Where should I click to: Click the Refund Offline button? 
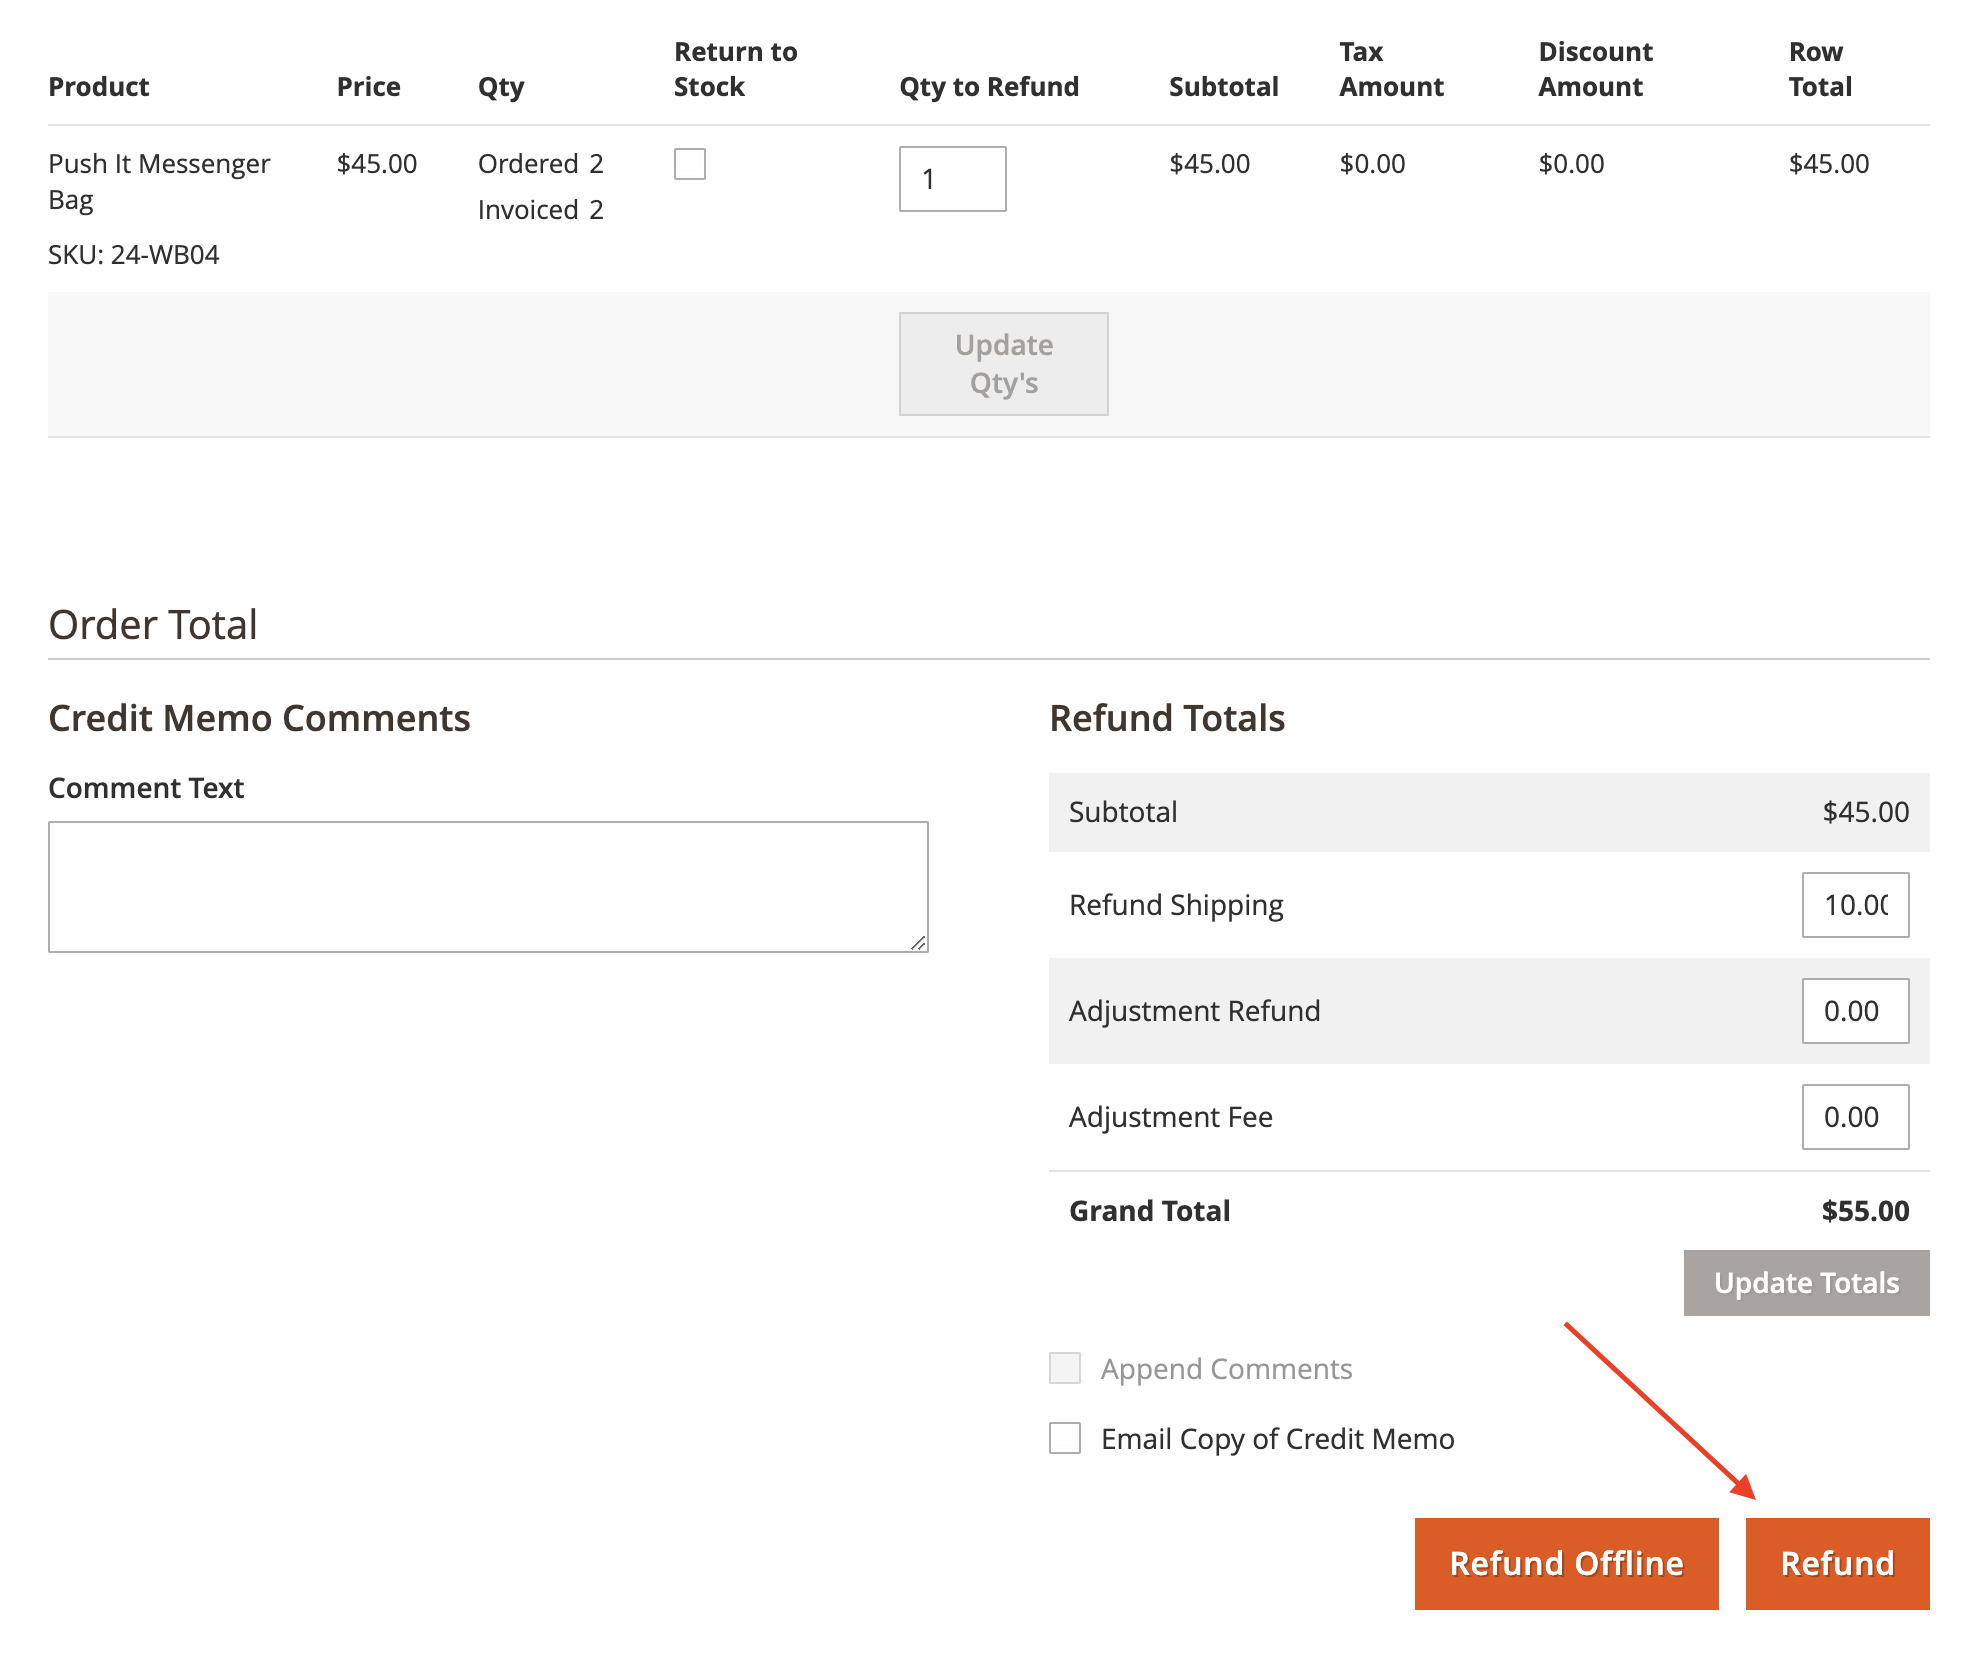[x=1566, y=1563]
